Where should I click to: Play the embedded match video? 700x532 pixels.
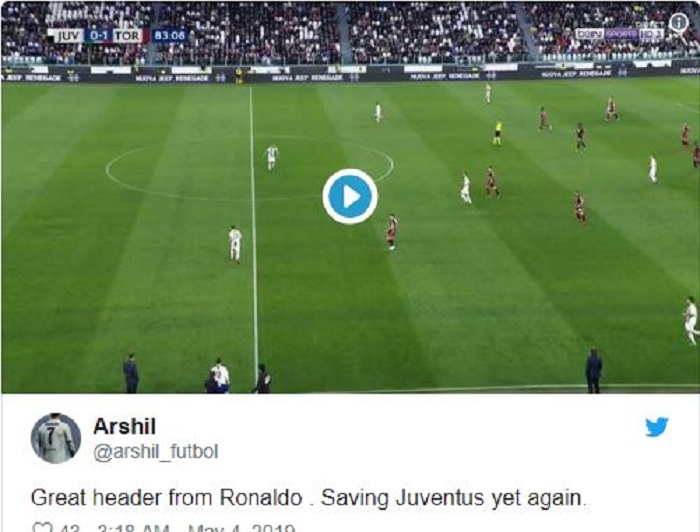pos(350,196)
